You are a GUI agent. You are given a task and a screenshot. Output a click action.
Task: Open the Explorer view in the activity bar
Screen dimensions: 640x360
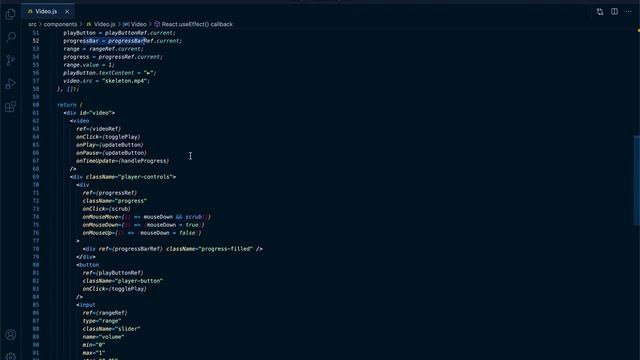(11, 14)
